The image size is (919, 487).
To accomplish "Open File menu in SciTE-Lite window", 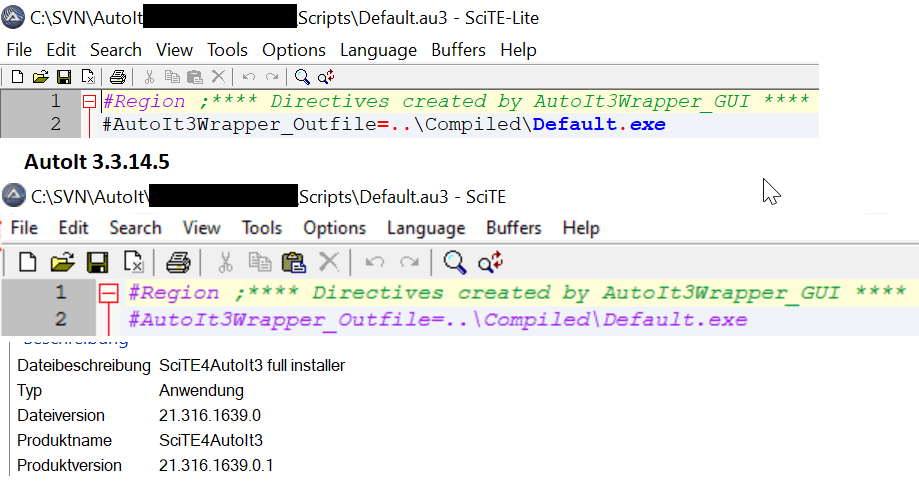I will coord(19,50).
